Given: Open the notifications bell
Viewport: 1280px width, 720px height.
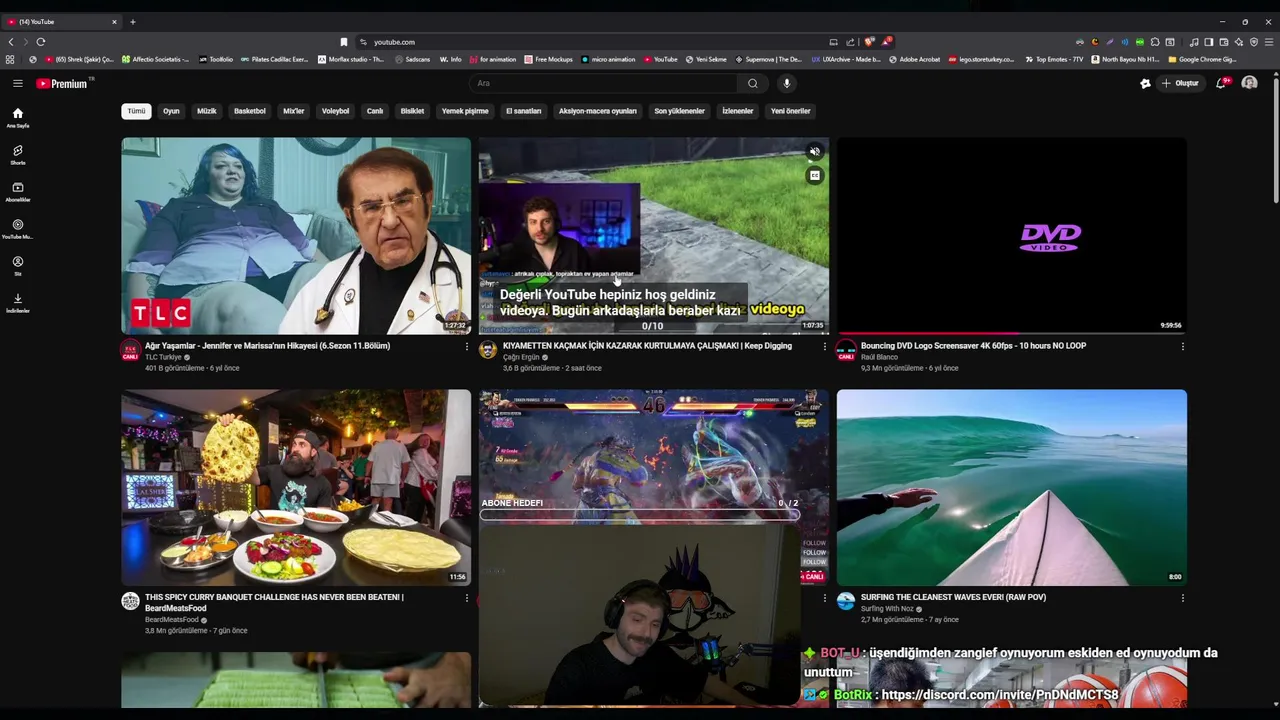Looking at the screenshot, I should pyautogui.click(x=1221, y=83).
